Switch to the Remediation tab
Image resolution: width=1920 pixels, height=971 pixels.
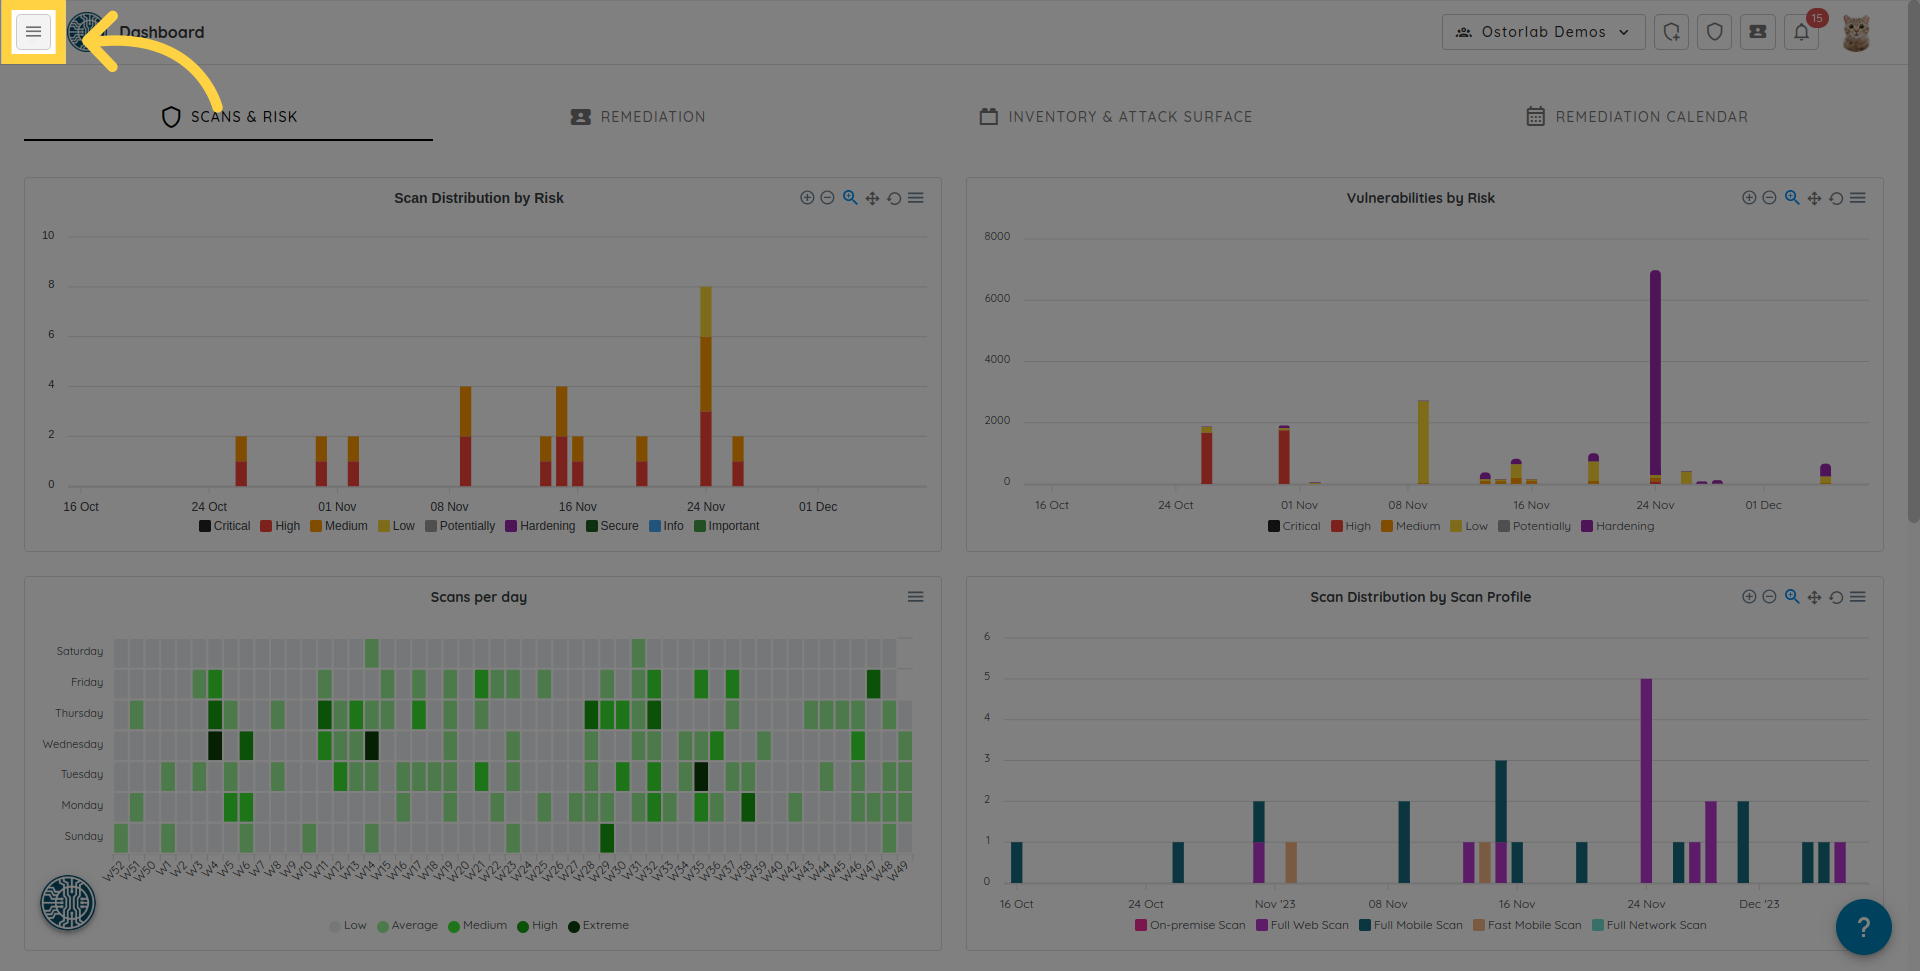pos(638,117)
